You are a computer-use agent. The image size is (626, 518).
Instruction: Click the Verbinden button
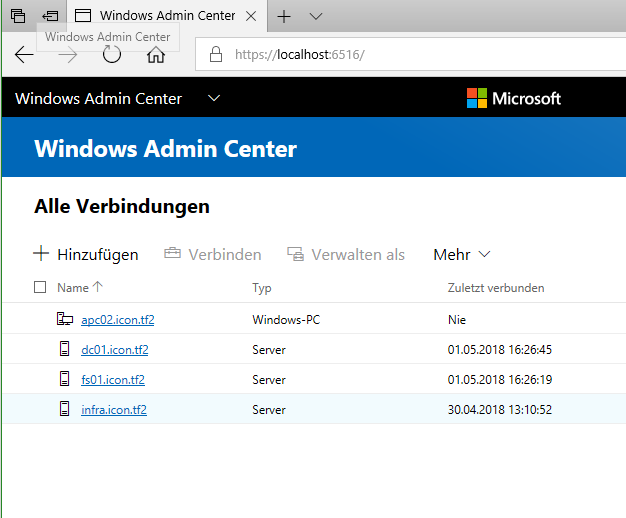213,254
